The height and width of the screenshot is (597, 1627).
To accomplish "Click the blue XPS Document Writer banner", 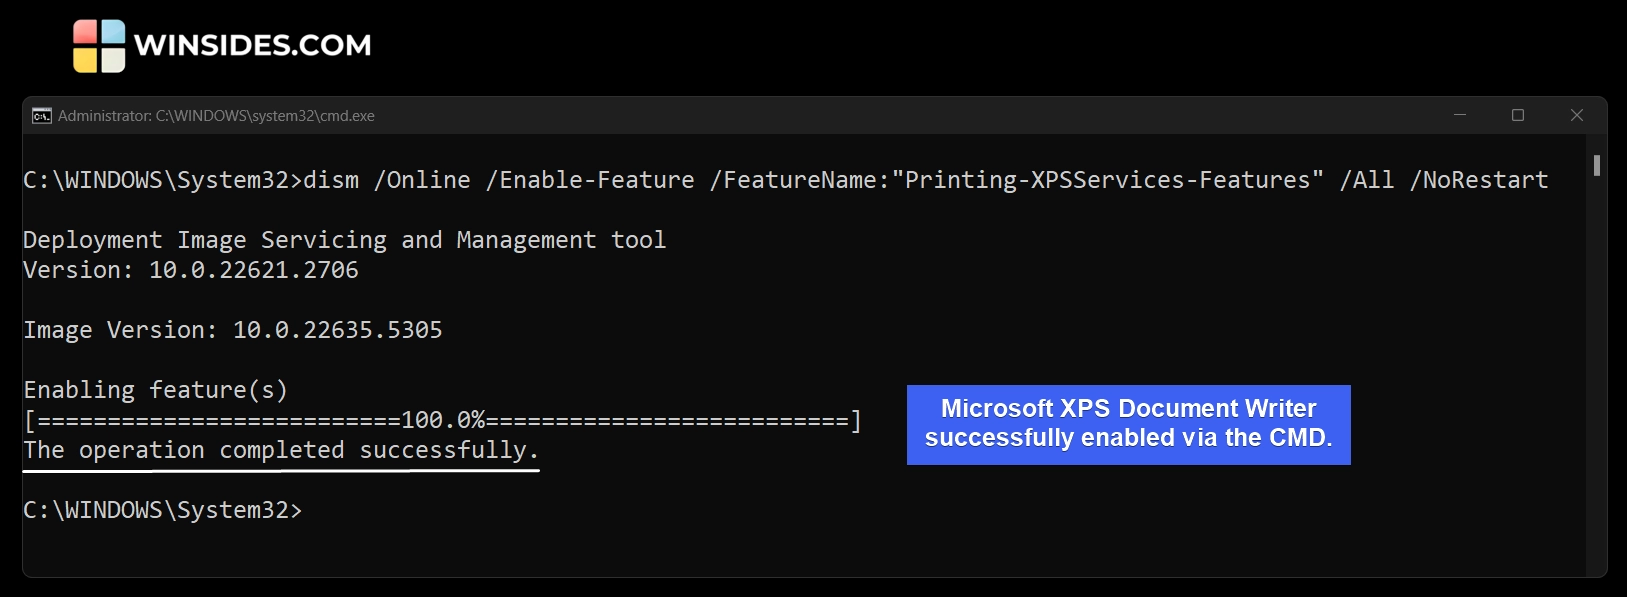I will click(1128, 424).
